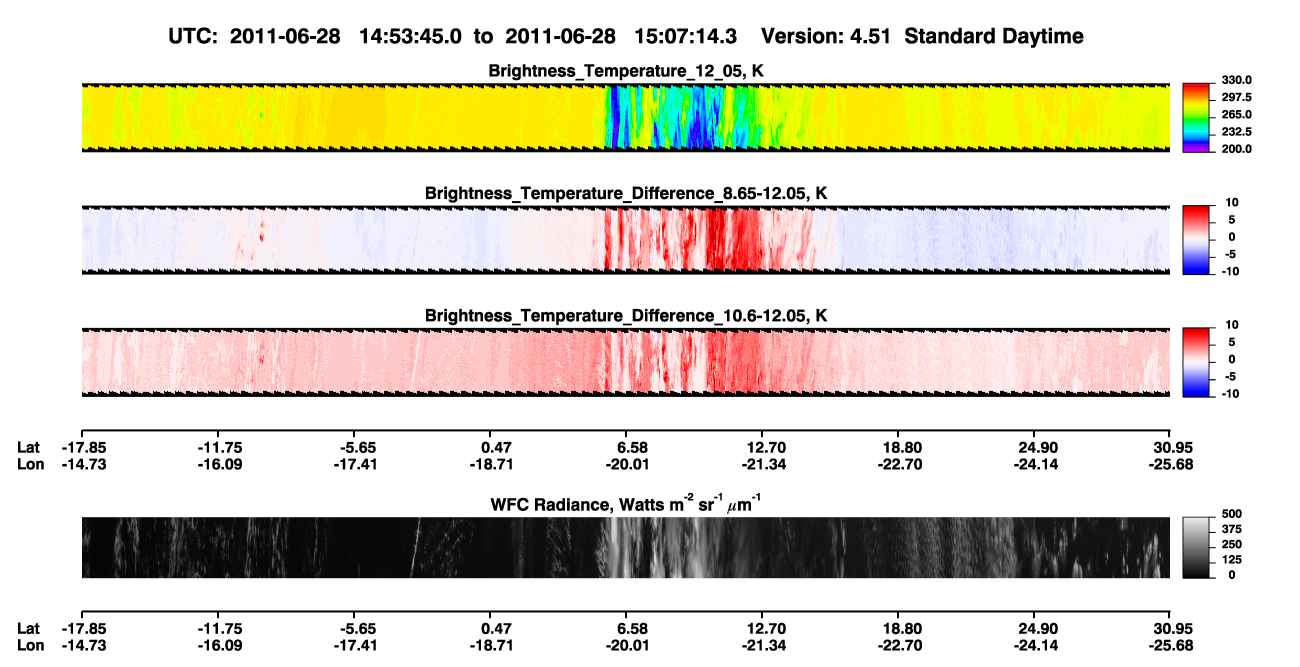Click longitude -20.01 under the 10.6-12.05 strip
Image resolution: width=1300 pixels, height=667 pixels.
pyautogui.click(x=627, y=464)
